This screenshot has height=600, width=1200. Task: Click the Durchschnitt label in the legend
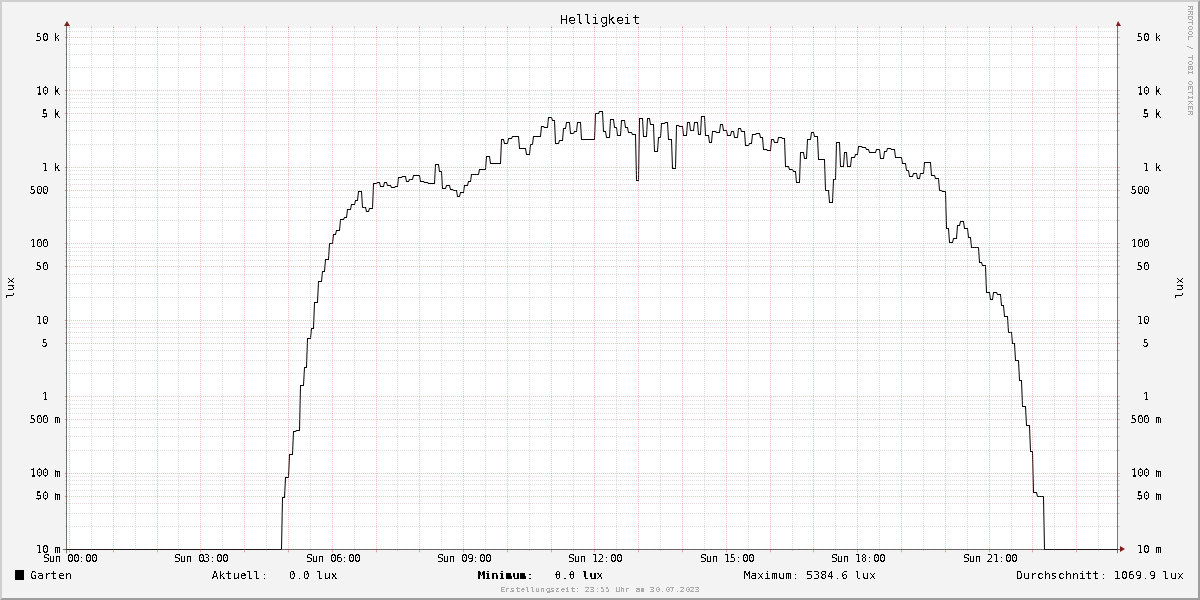pos(1060,575)
